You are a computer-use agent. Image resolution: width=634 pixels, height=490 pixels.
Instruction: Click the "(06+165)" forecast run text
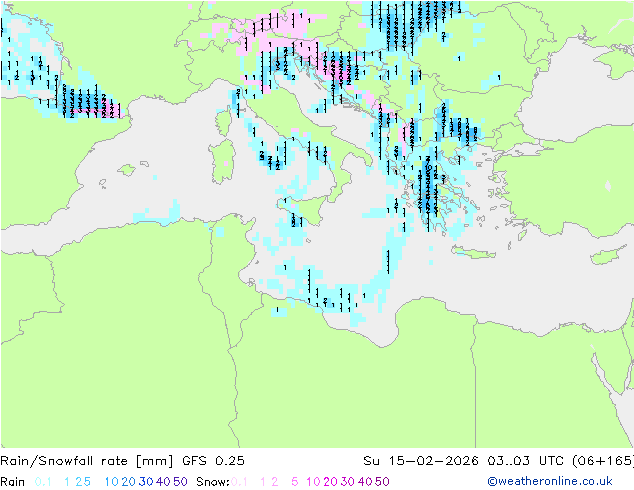(603, 461)
